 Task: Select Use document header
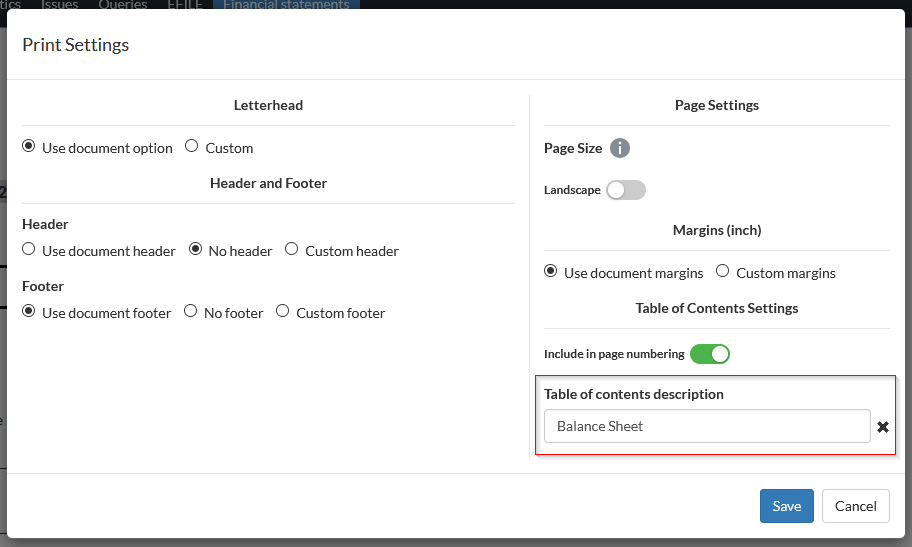[29, 250]
